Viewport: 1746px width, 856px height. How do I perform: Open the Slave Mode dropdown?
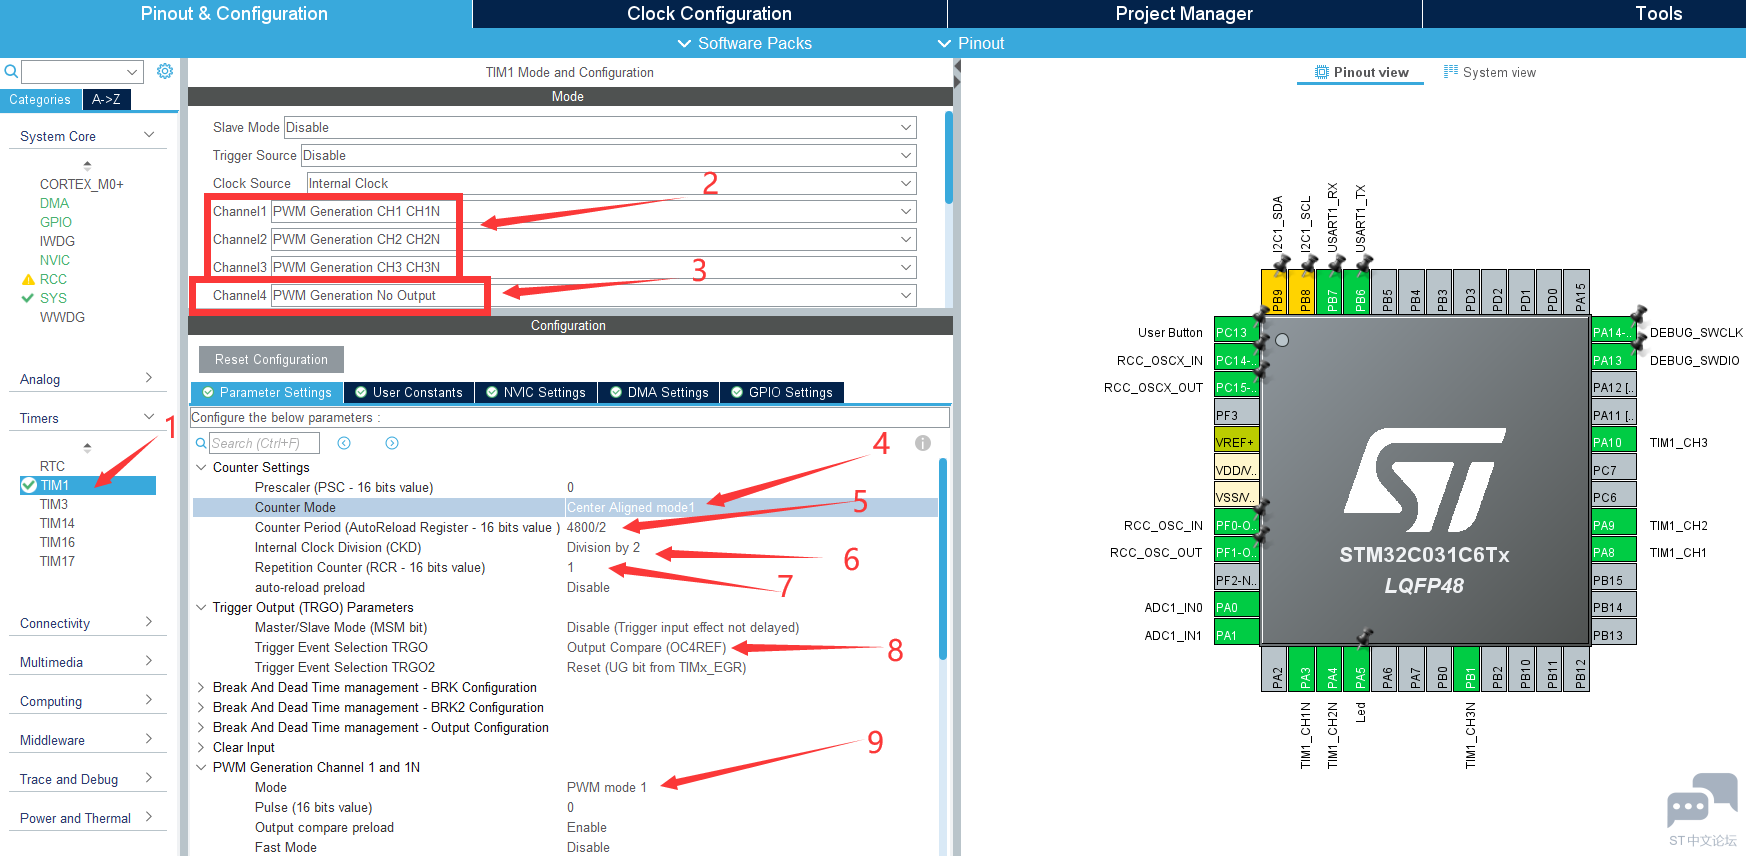click(600, 127)
